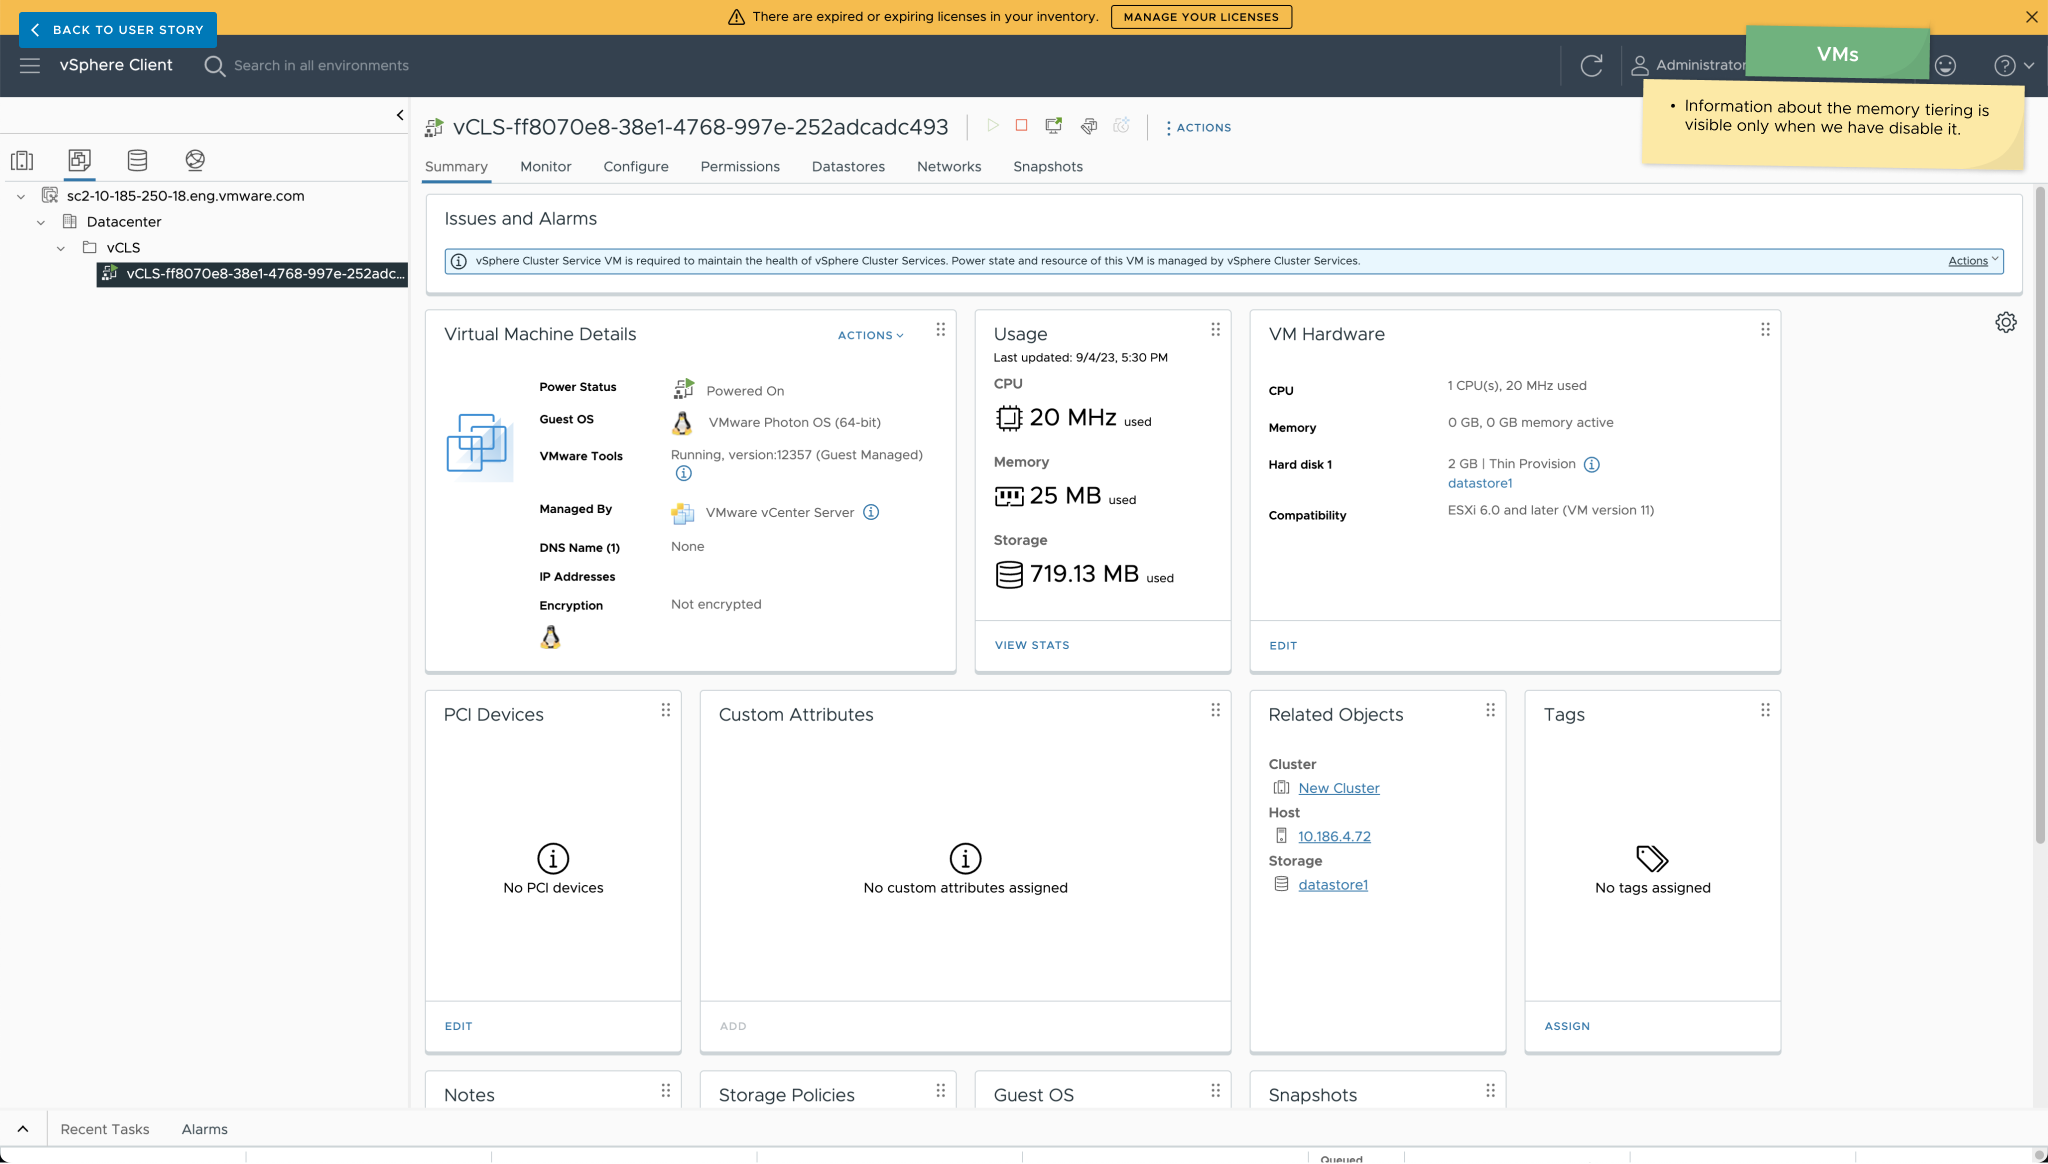
Task: Open the hamburger navigation menu
Action: [x=30, y=66]
